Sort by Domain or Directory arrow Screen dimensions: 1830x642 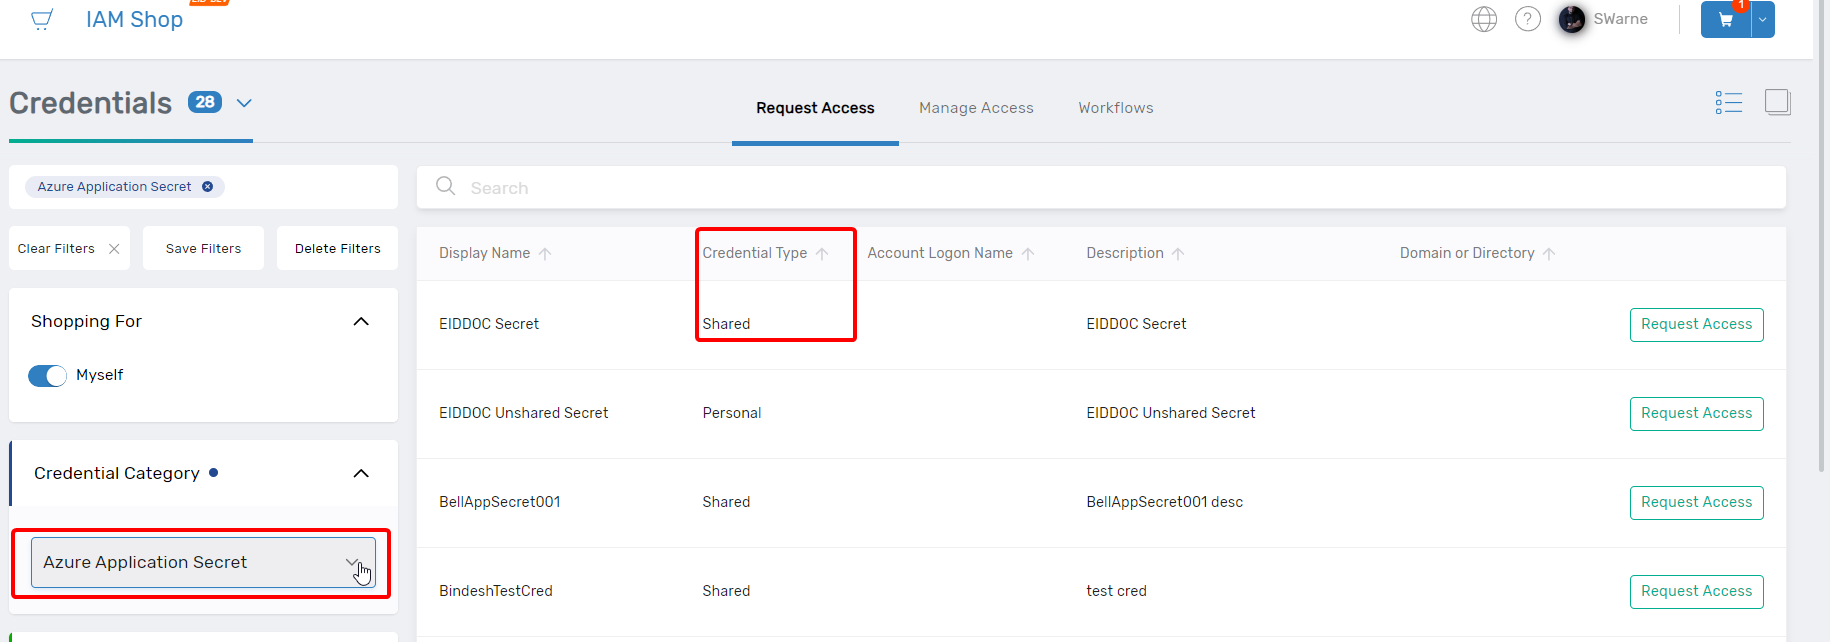[1549, 254]
